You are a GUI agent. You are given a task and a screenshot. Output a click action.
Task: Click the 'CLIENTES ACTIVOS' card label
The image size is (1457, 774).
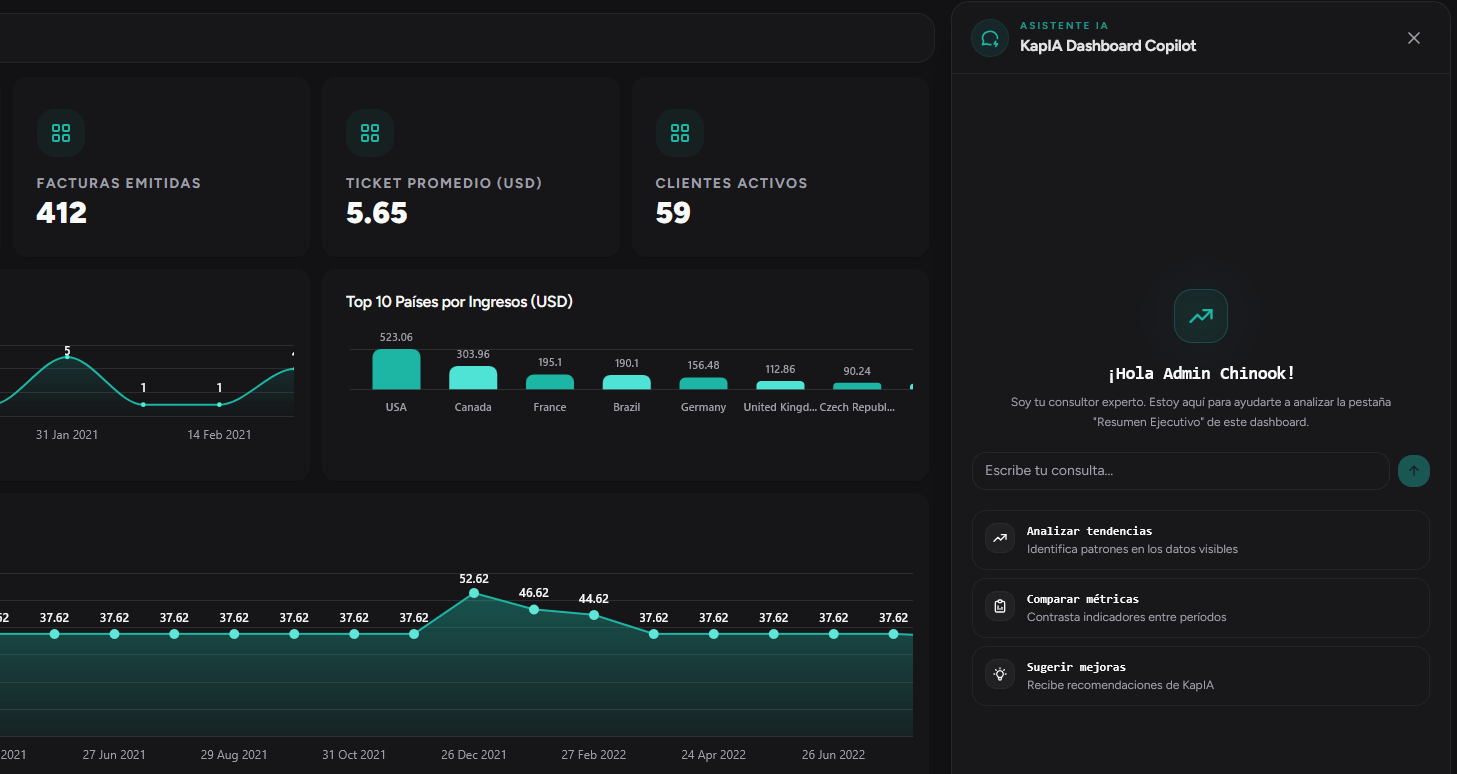pyautogui.click(x=732, y=184)
